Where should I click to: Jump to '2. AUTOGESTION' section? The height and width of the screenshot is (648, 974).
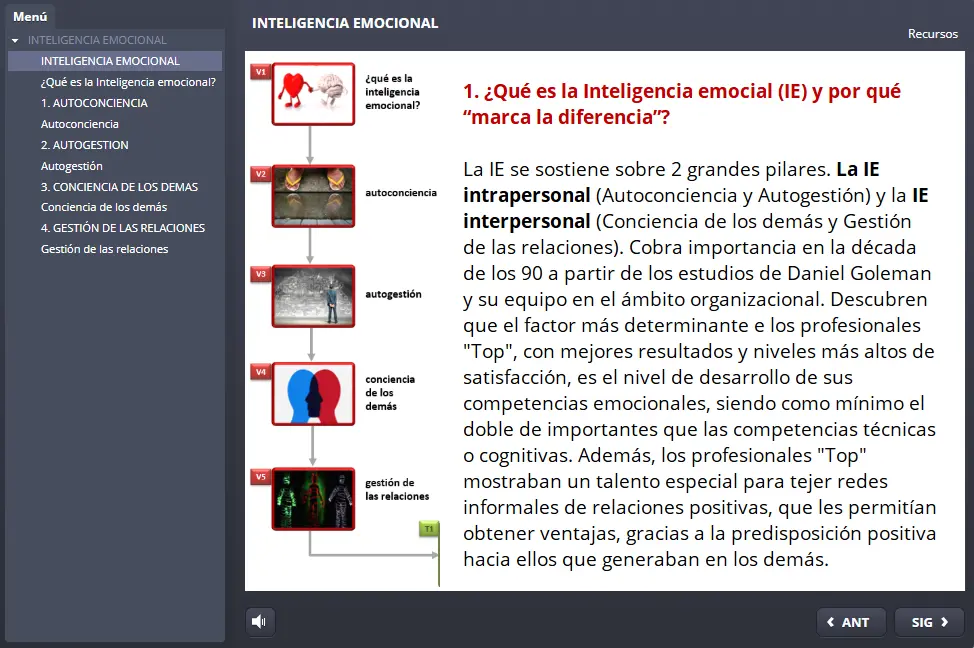tap(85, 145)
